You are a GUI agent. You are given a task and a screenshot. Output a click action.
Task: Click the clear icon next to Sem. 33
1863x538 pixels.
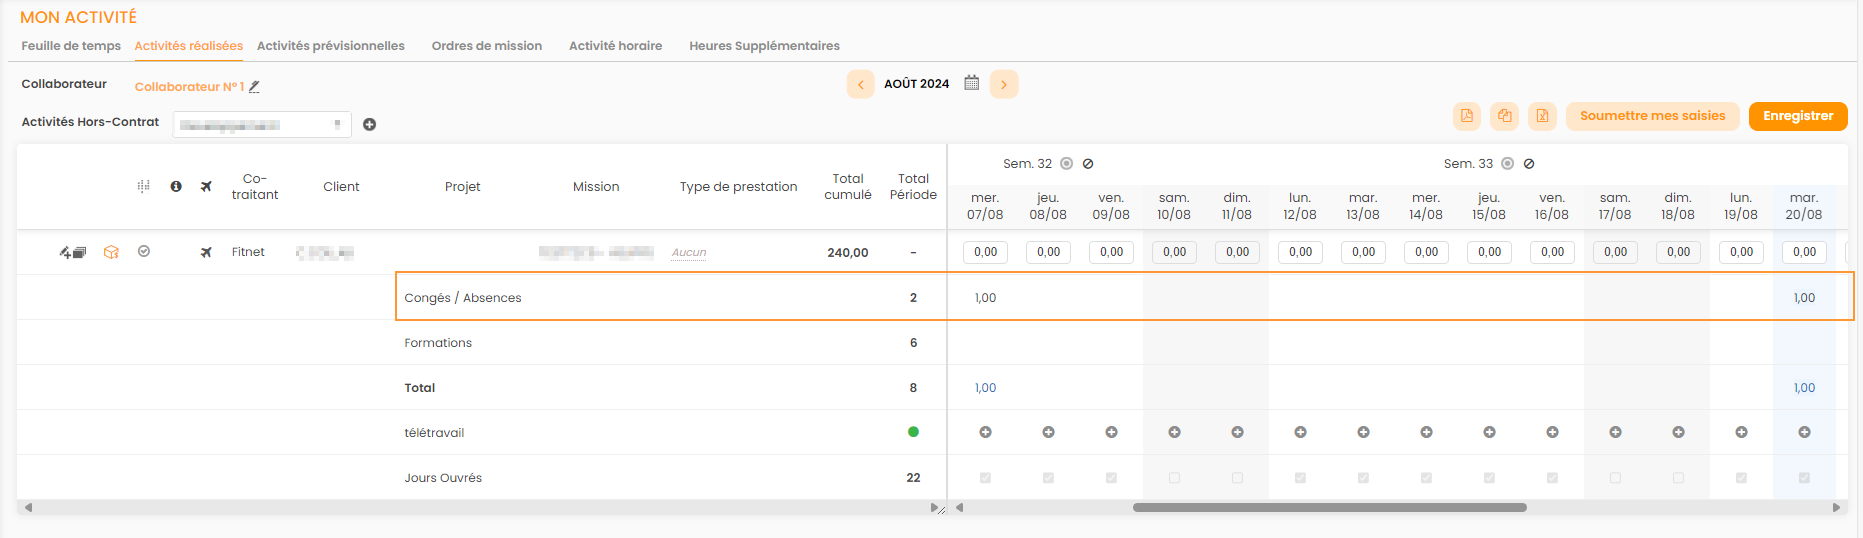1529,164
